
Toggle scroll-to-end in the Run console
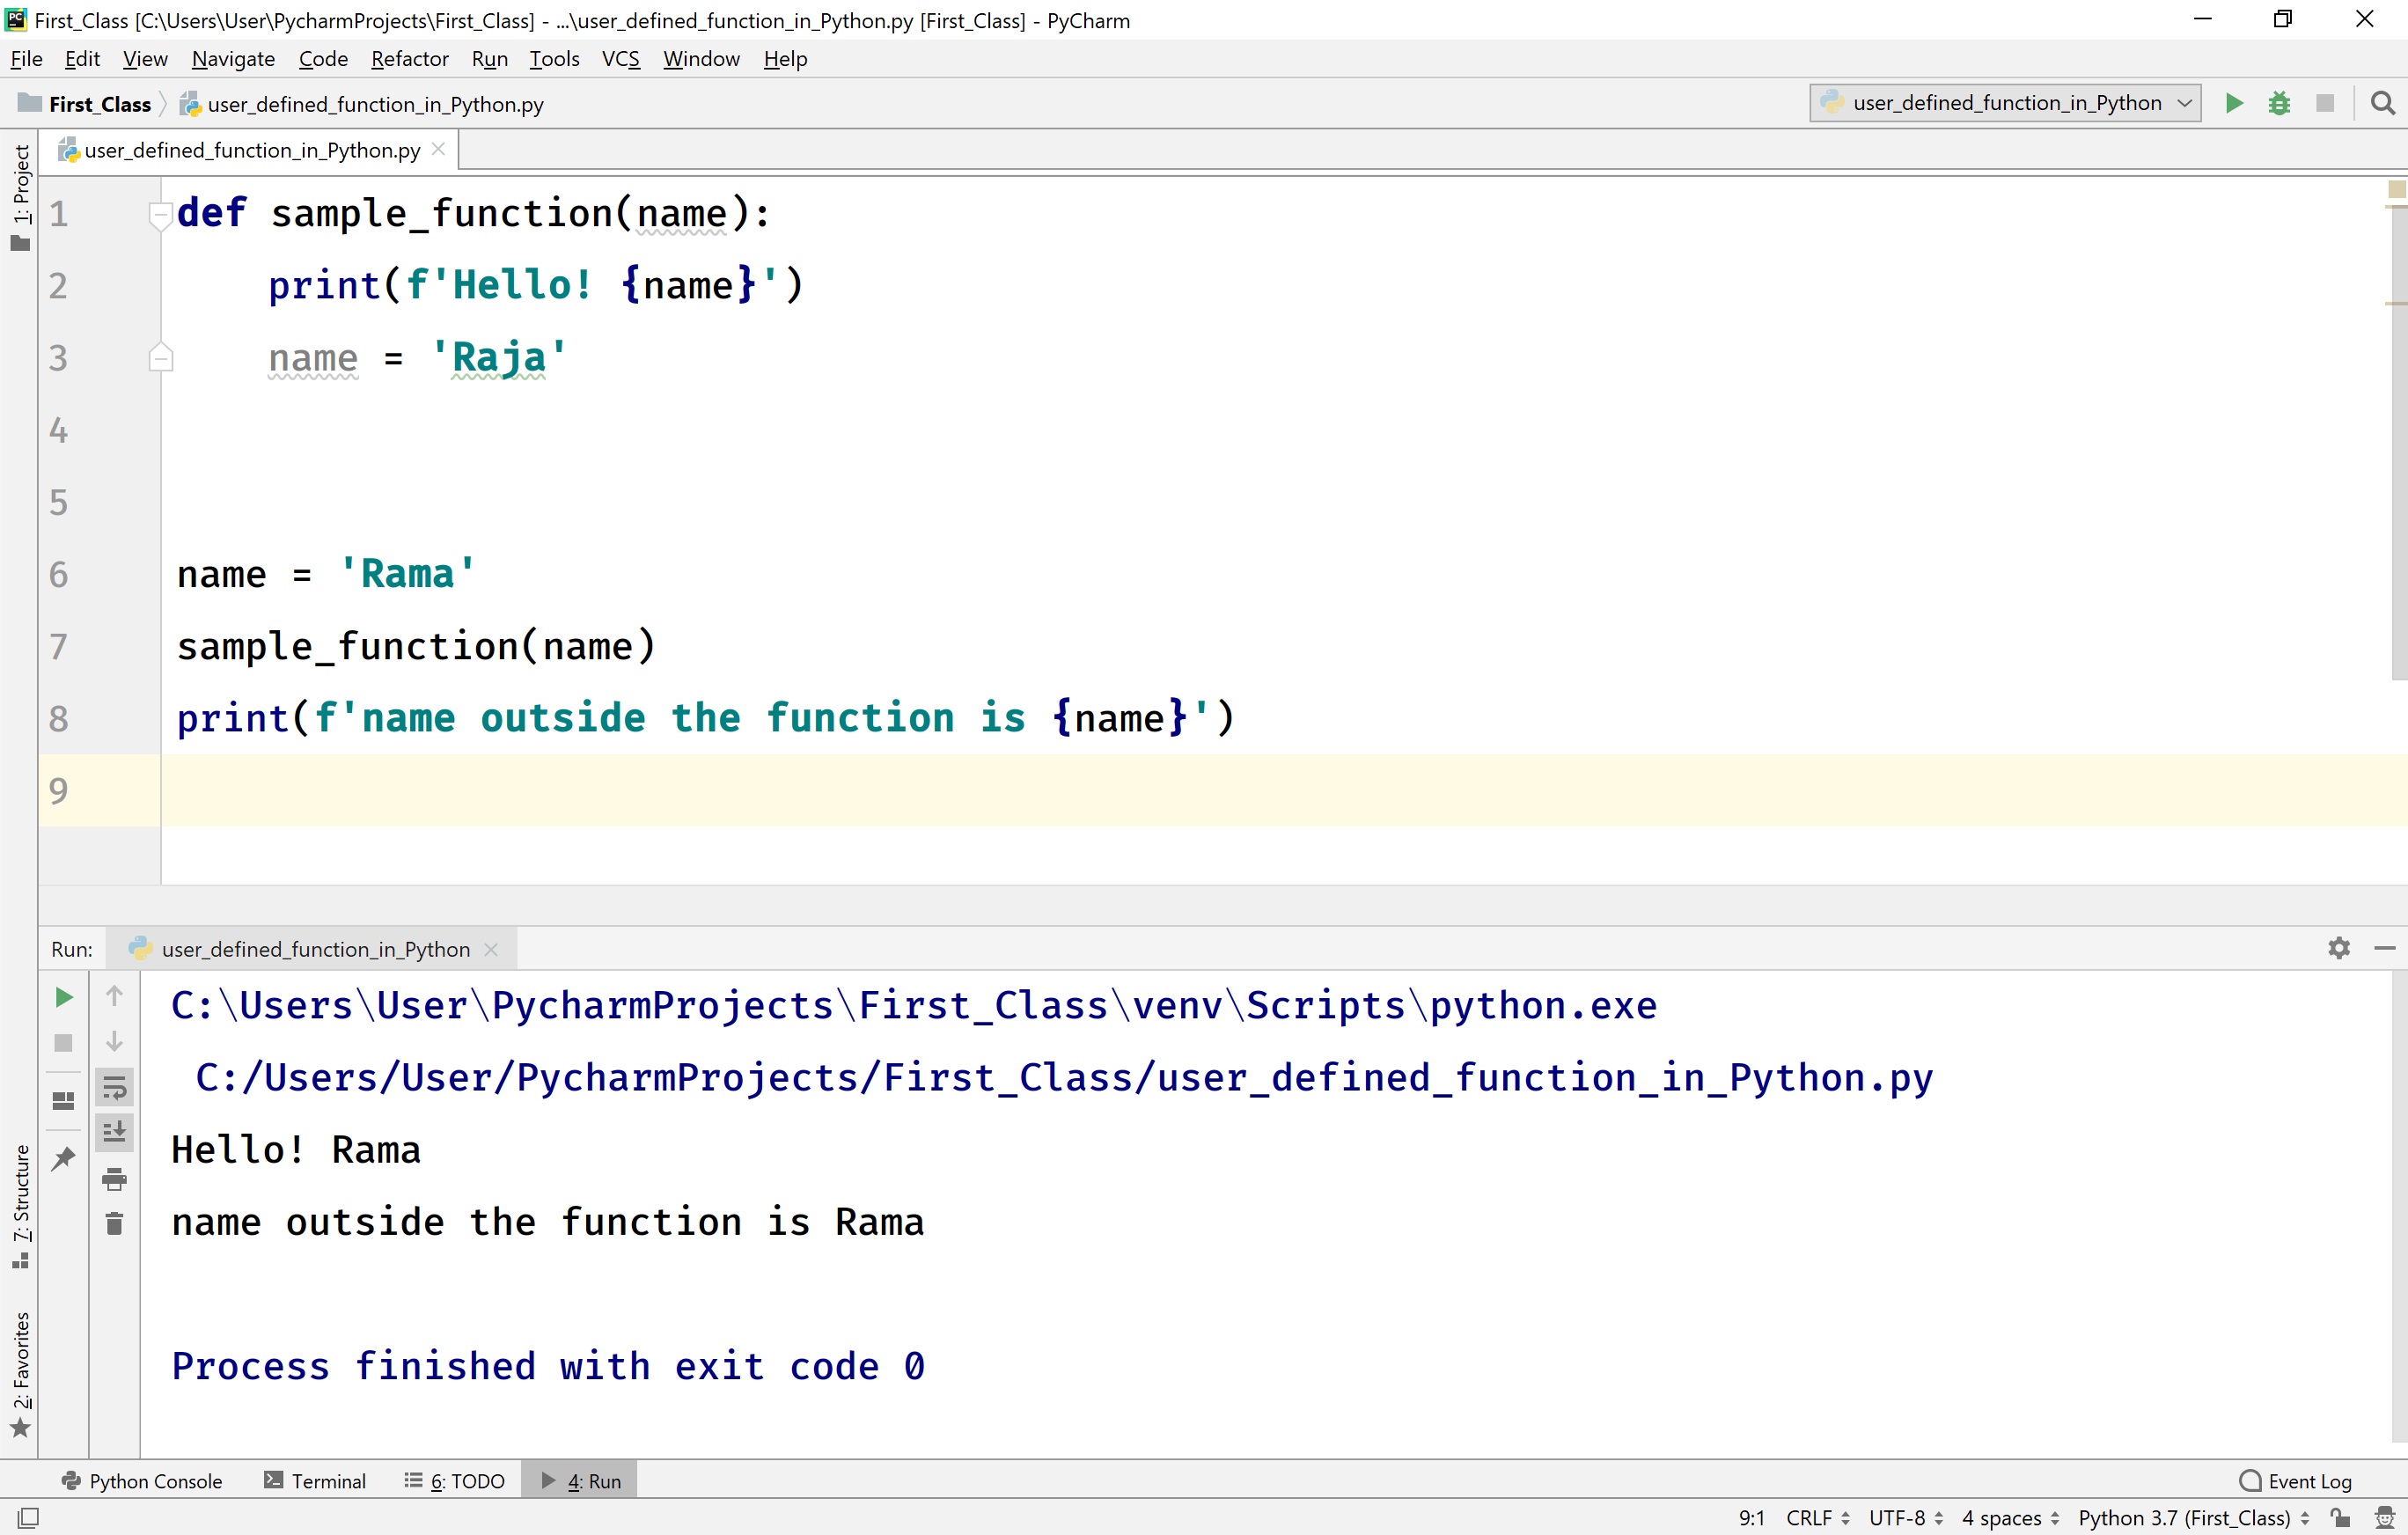[114, 1131]
